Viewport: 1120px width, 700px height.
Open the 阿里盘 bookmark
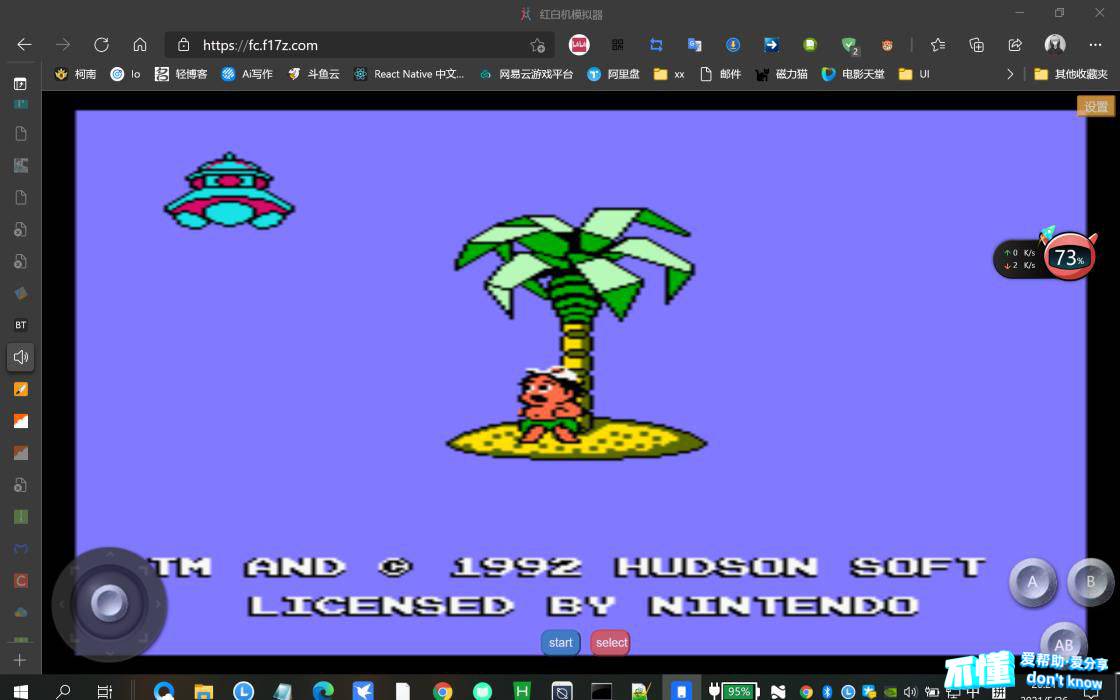coord(613,74)
